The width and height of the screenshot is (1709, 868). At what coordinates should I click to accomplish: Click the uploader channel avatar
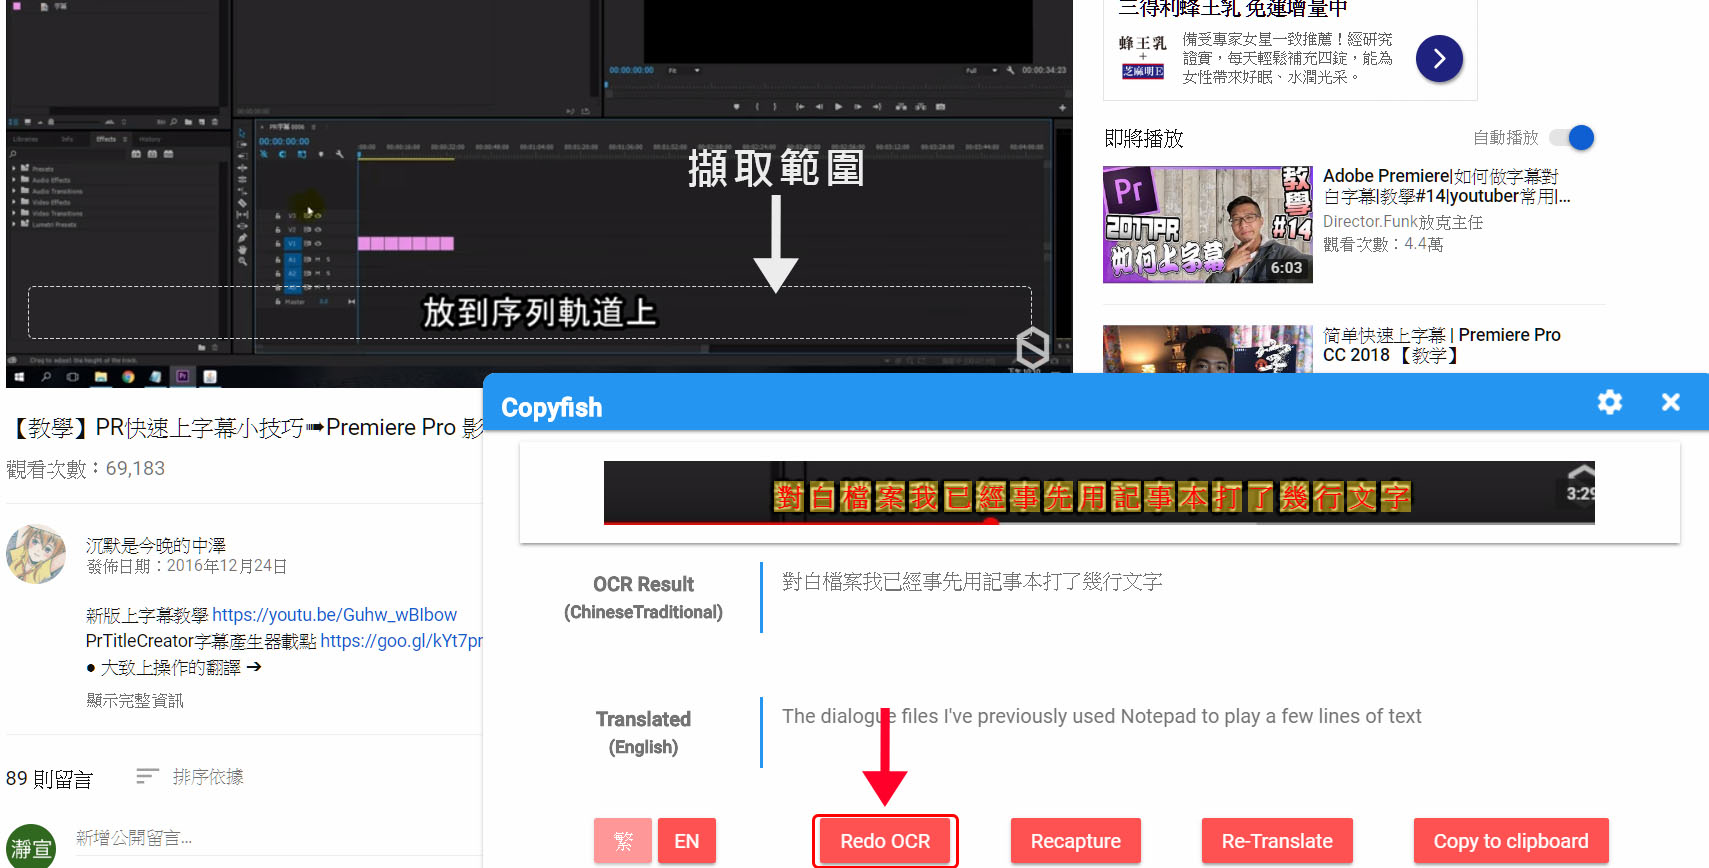pyautogui.click(x=36, y=554)
